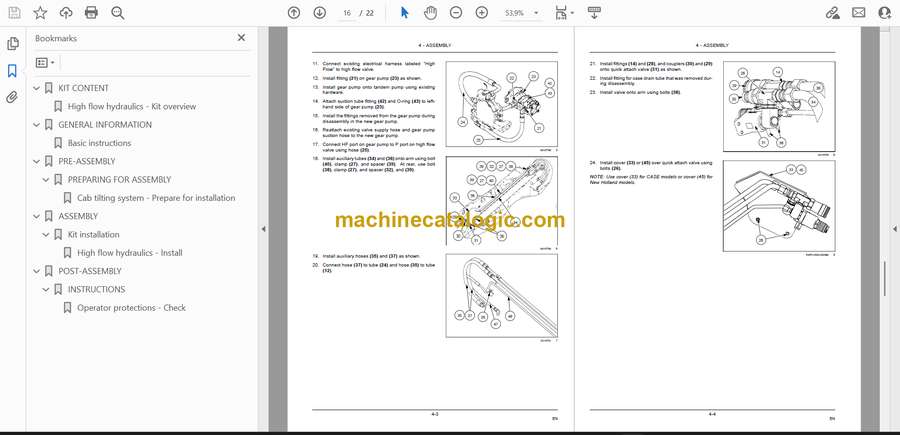Collapse the ASSEMBLY bookmark

tap(37, 216)
